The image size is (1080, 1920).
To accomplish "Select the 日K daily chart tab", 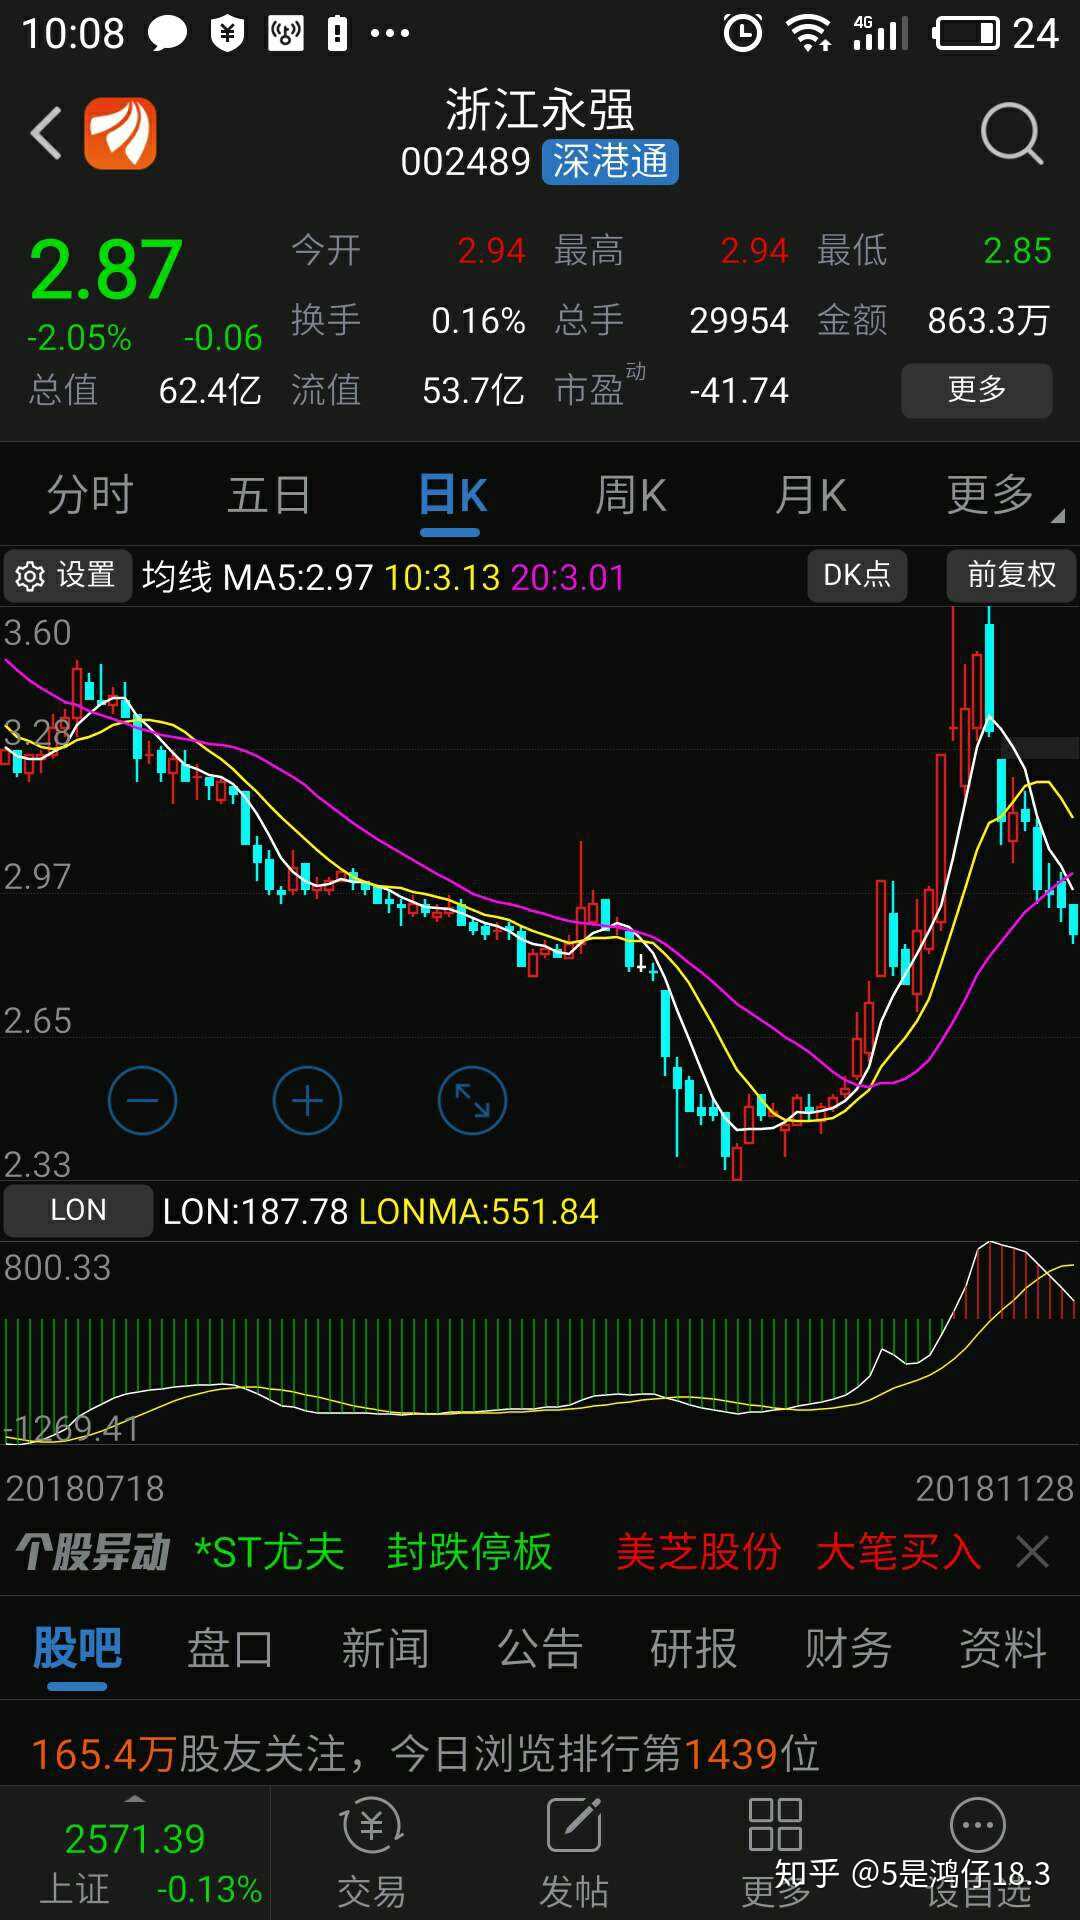I will pos(451,495).
